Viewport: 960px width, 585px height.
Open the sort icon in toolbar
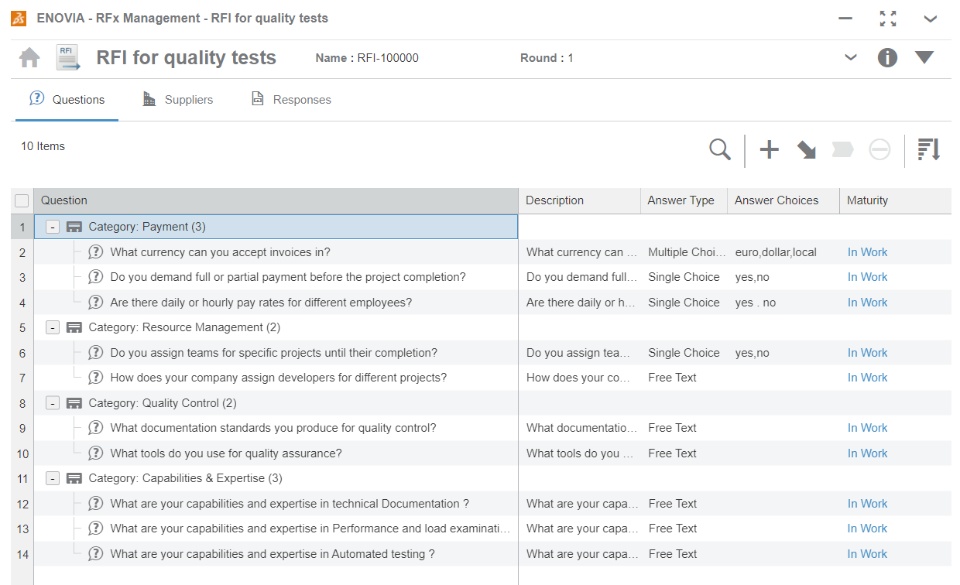[x=930, y=149]
